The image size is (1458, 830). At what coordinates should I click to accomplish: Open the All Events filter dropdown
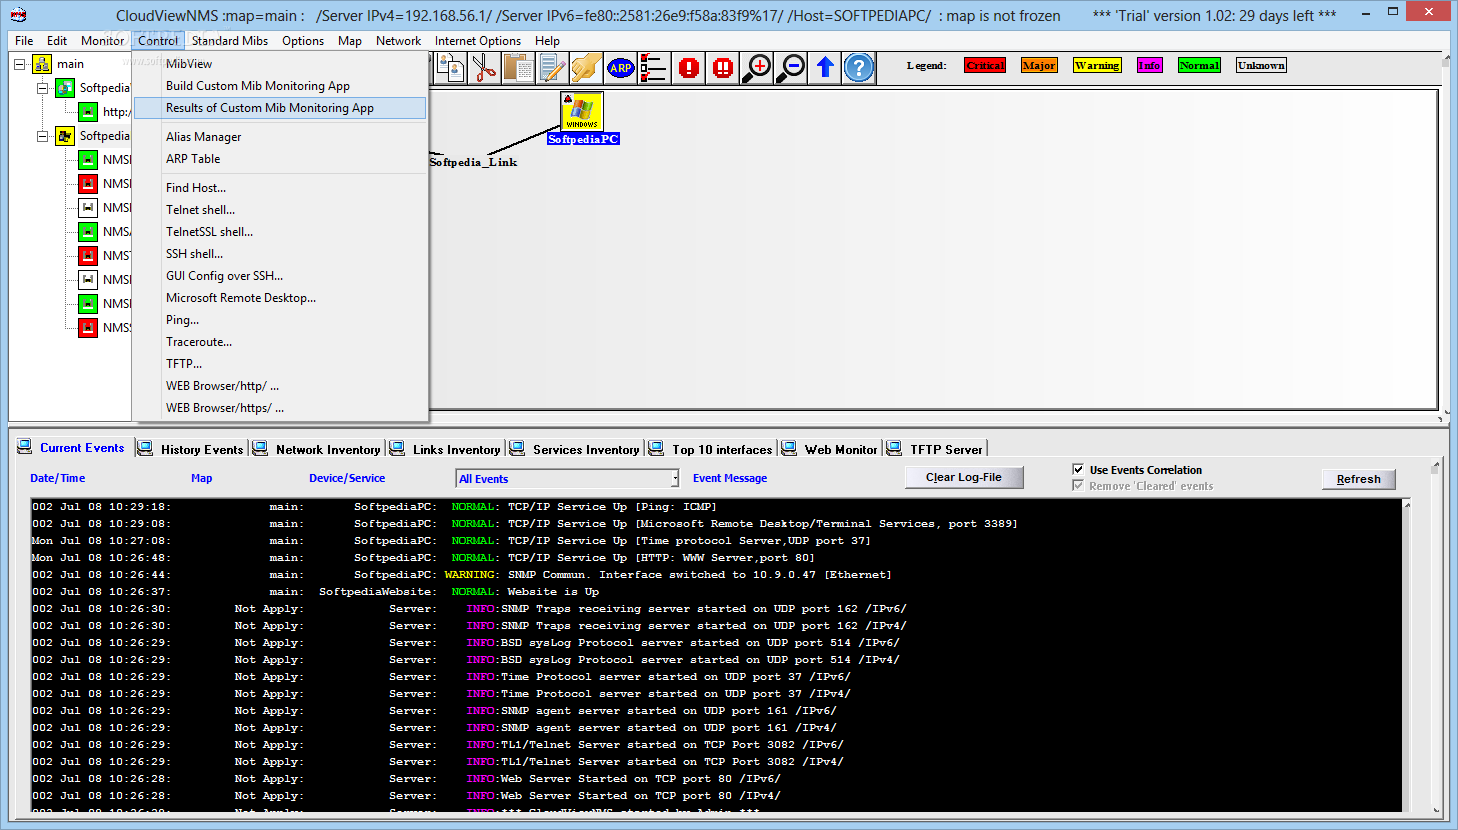(568, 479)
